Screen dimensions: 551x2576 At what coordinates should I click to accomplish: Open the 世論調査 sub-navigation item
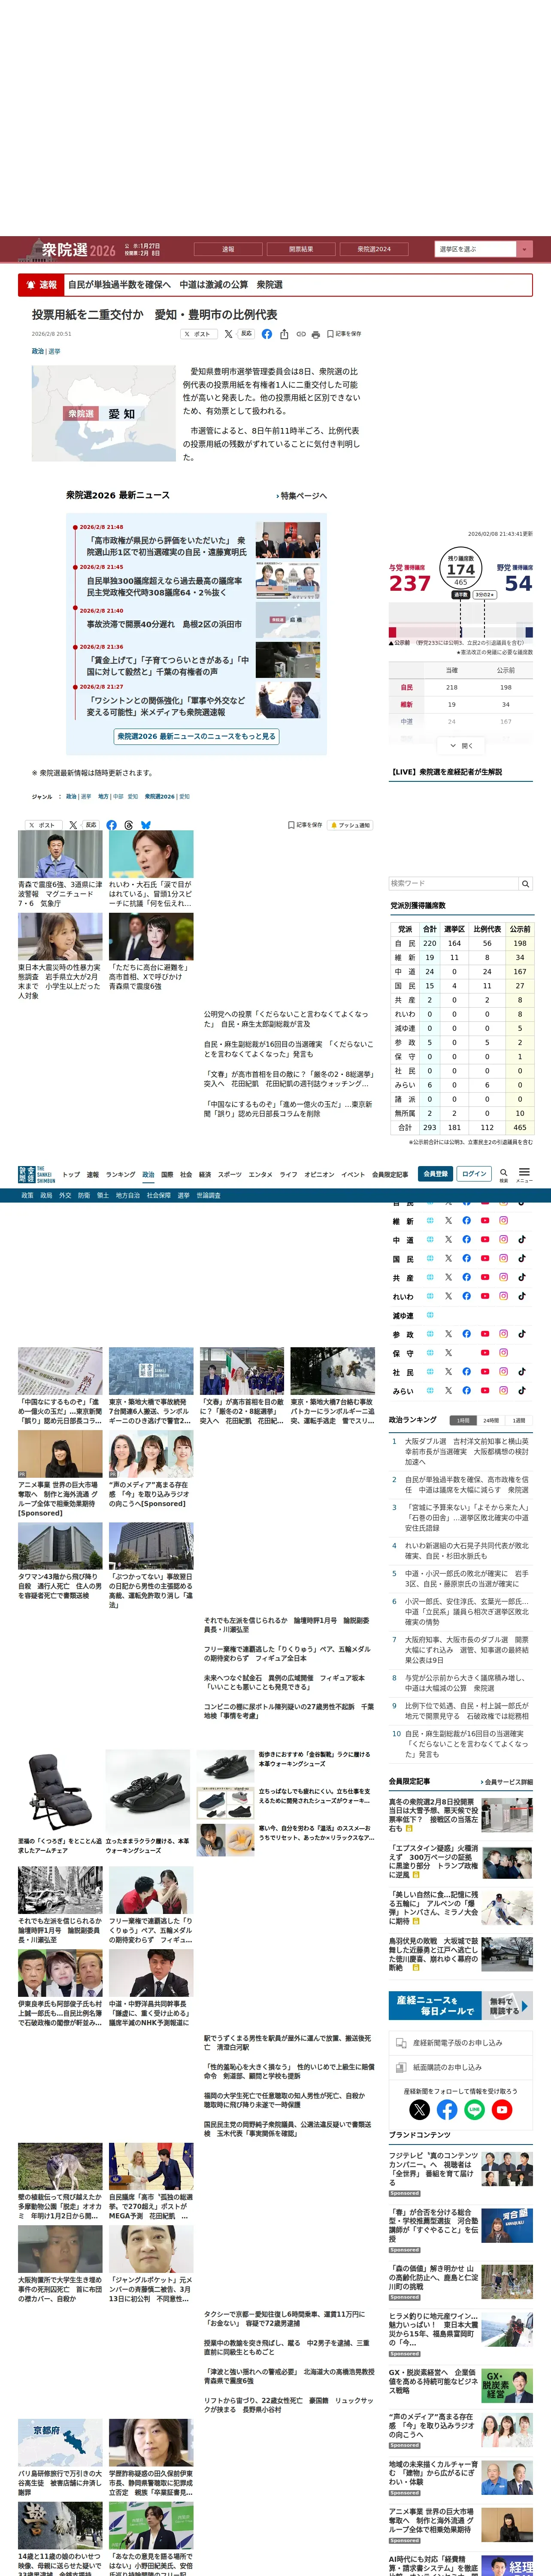click(208, 1195)
